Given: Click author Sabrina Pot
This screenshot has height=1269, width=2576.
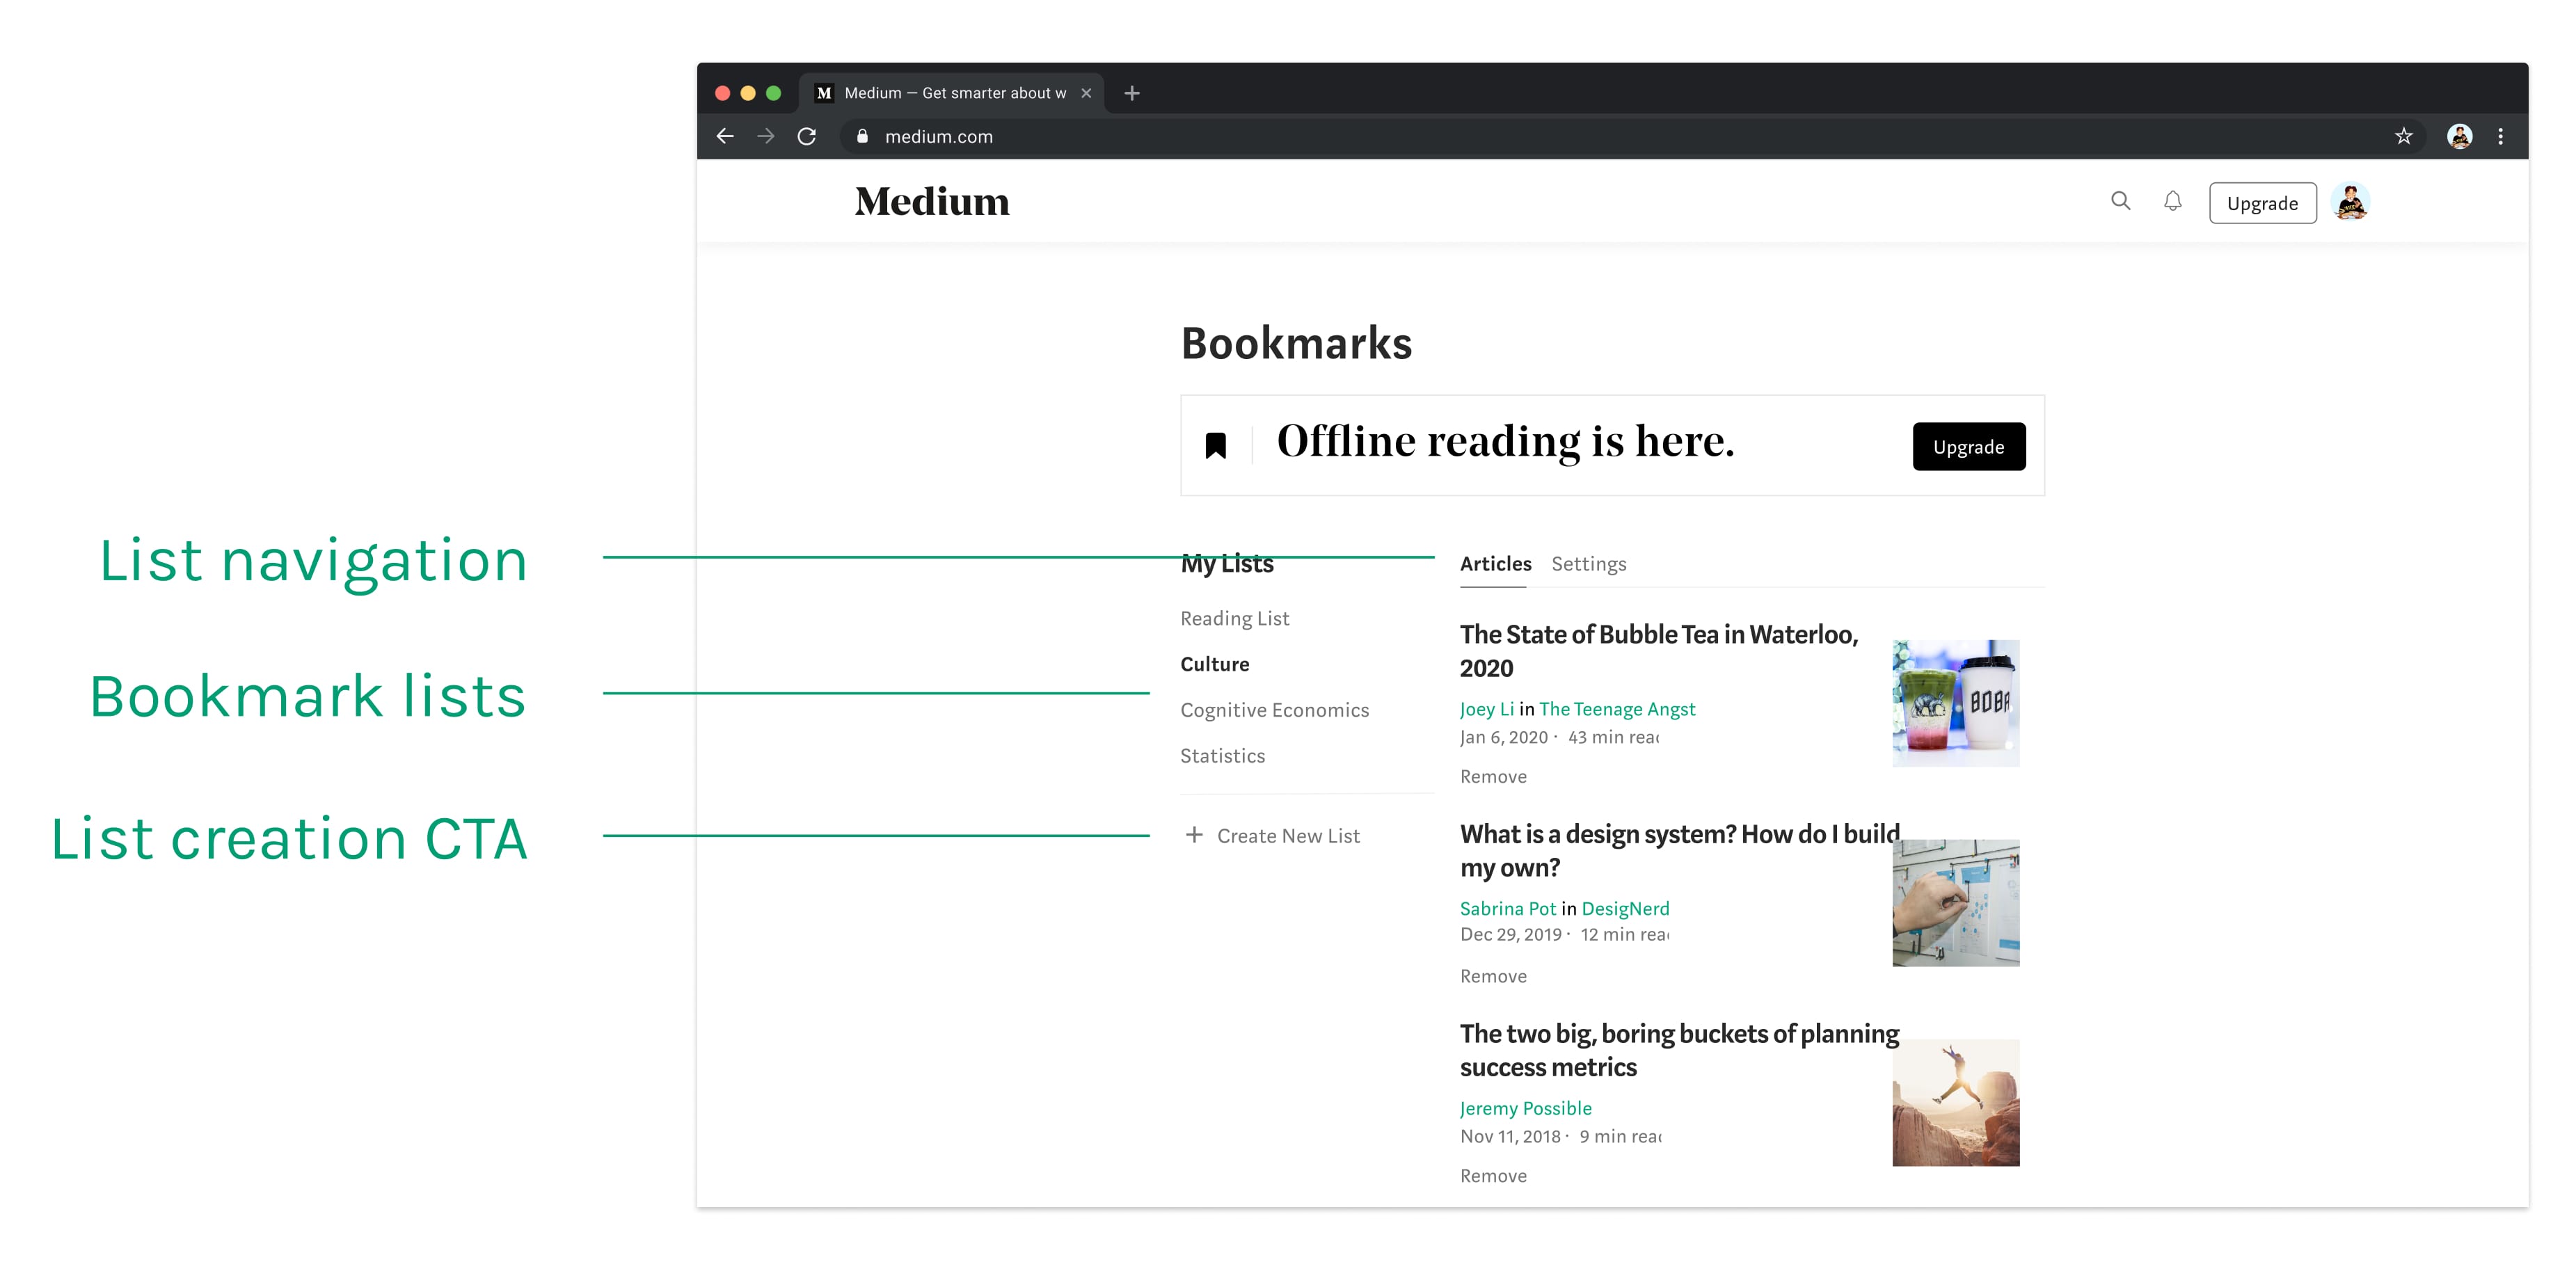Looking at the screenshot, I should pyautogui.click(x=1507, y=909).
